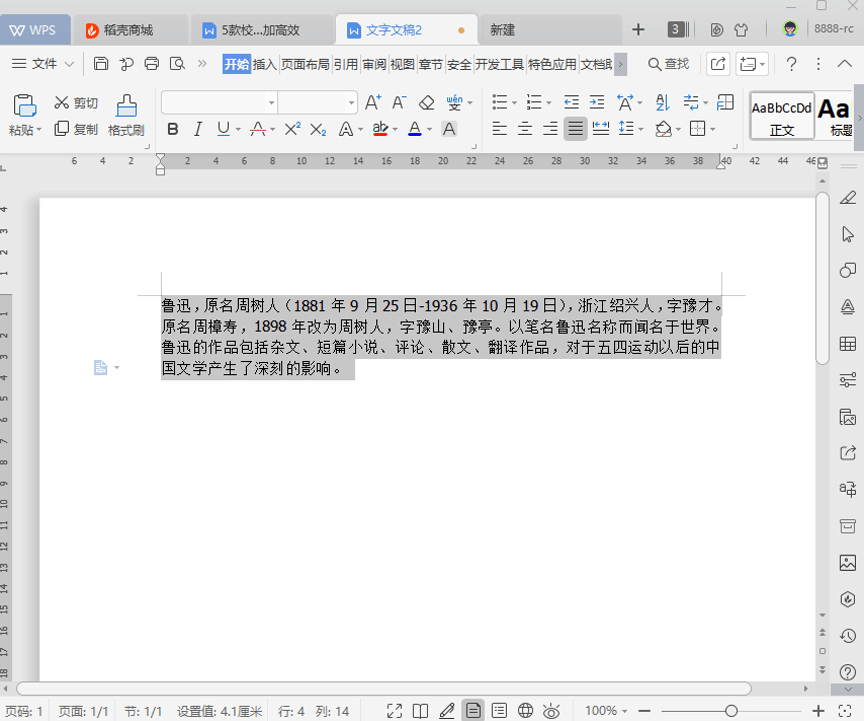Expand borders dropdown arrow
Image resolution: width=864 pixels, height=721 pixels.
[x=712, y=130]
